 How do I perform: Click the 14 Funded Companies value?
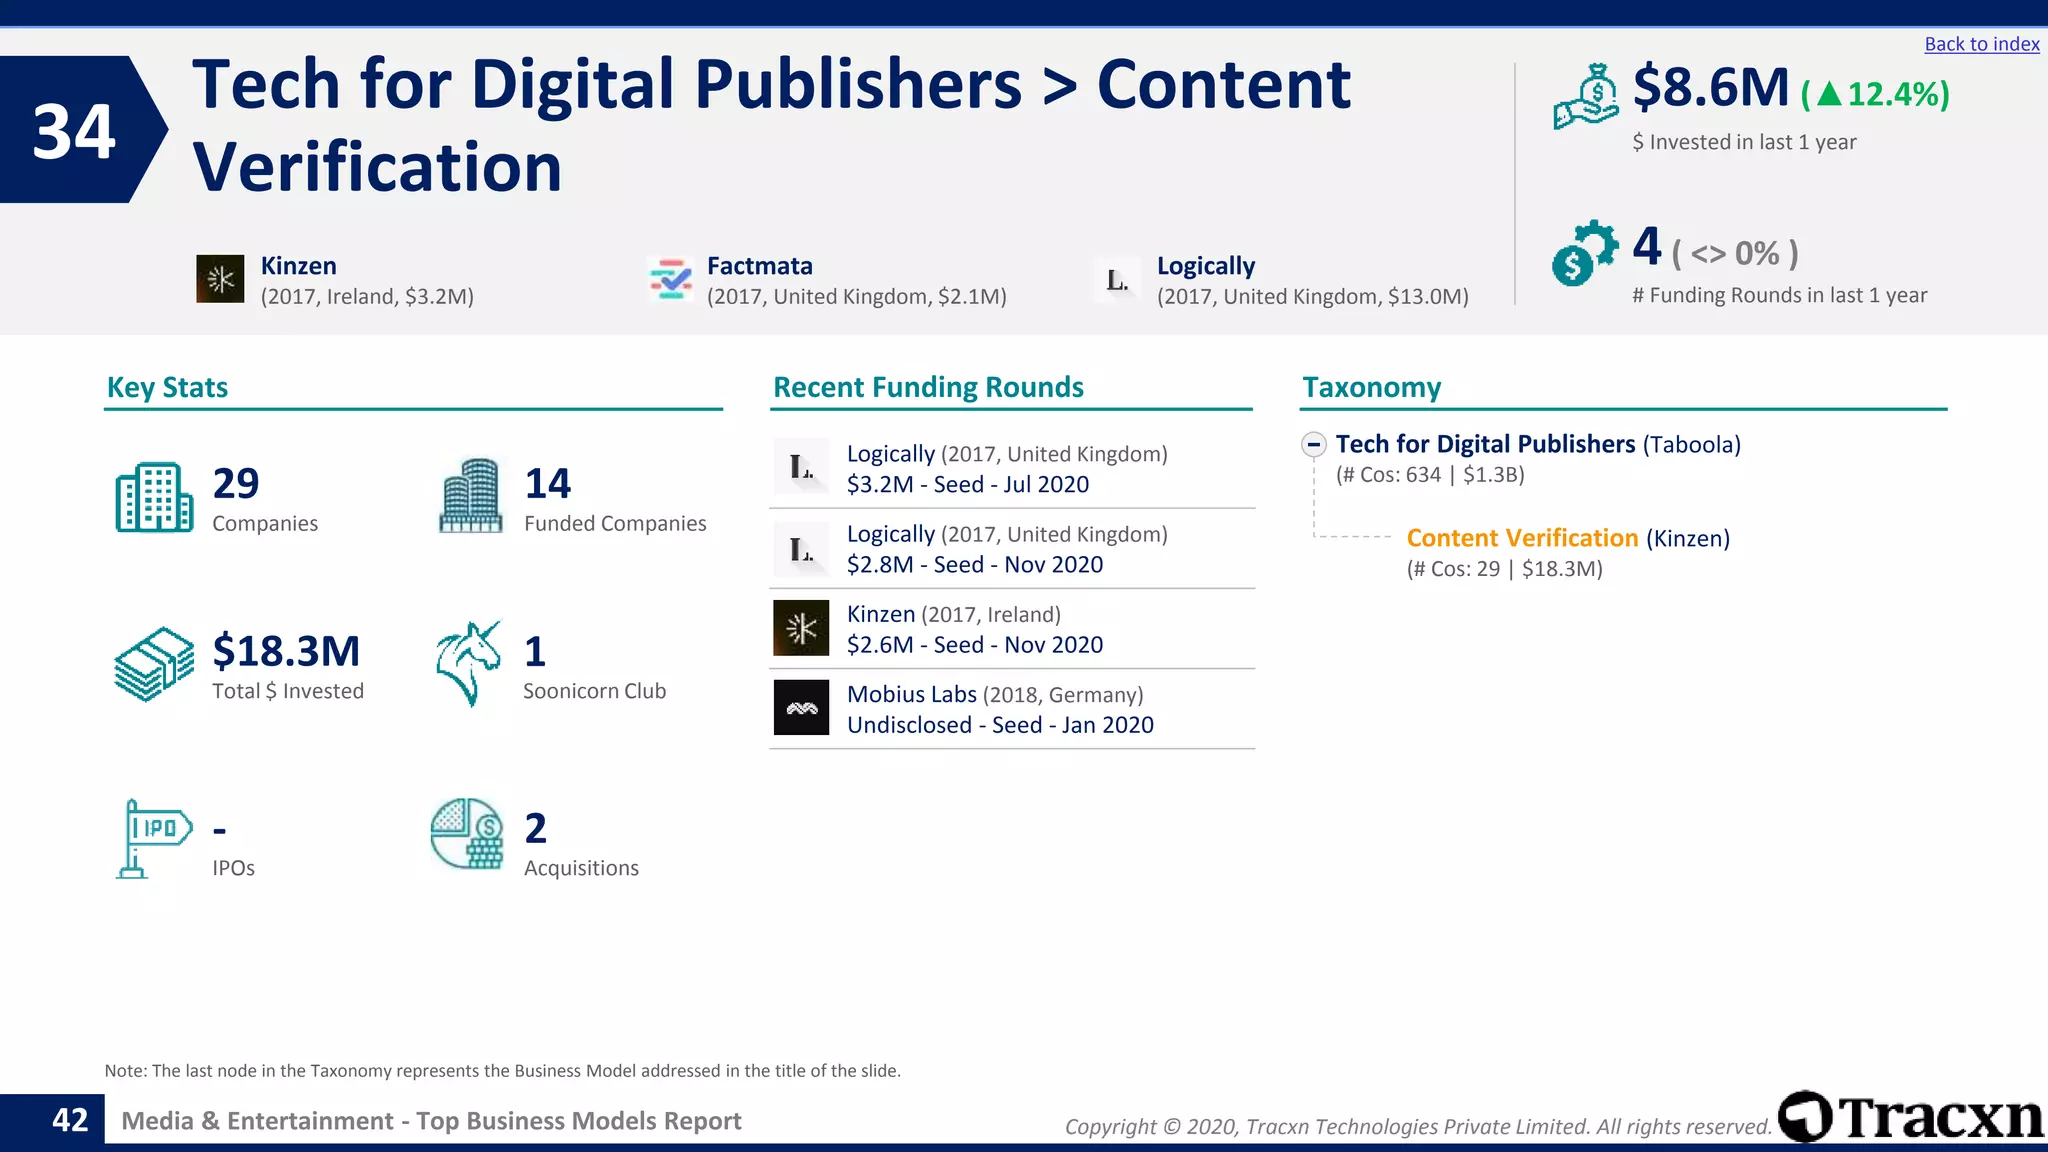click(548, 483)
